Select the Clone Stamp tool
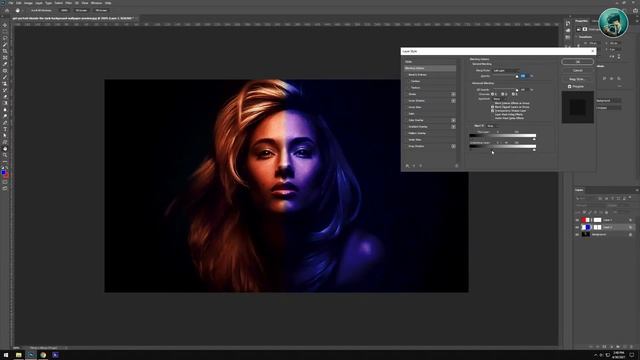Image resolution: width=640 pixels, height=360 pixels. [x=5, y=83]
